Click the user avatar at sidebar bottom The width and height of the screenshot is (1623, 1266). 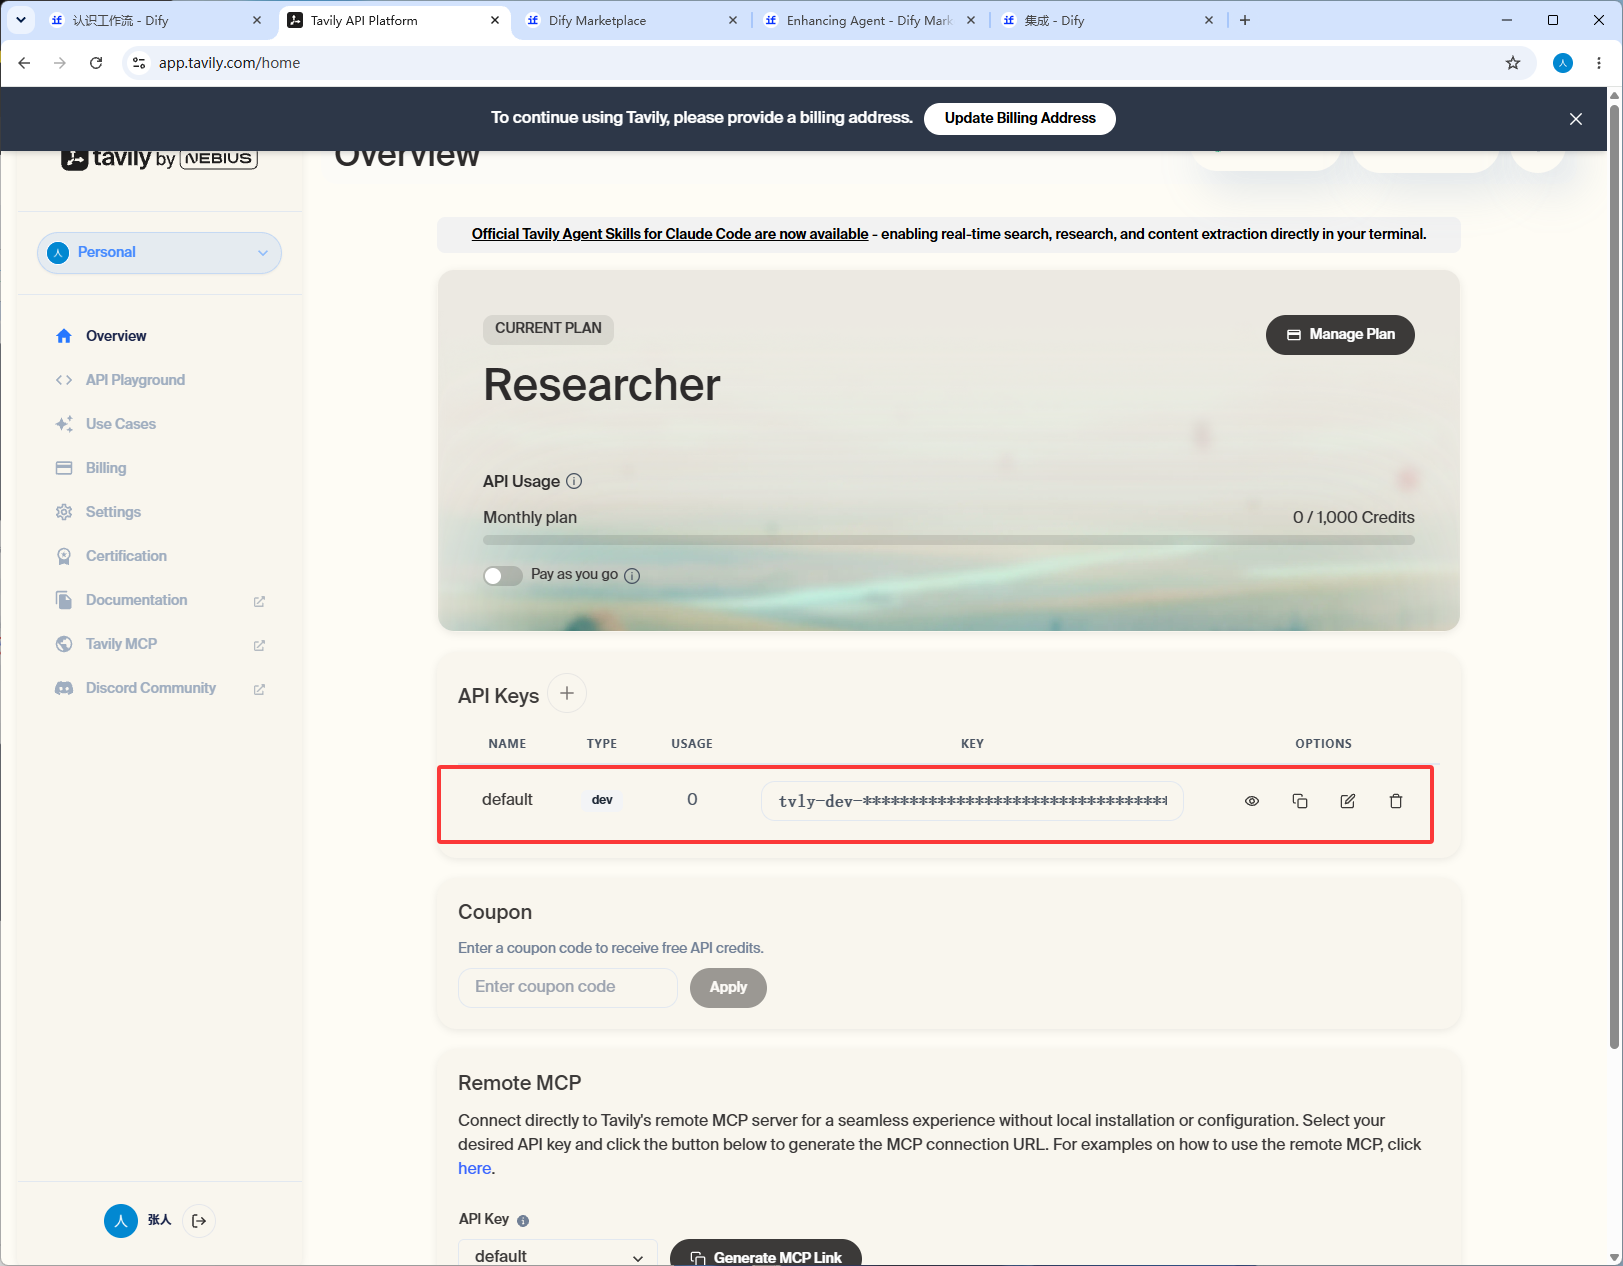point(121,1220)
